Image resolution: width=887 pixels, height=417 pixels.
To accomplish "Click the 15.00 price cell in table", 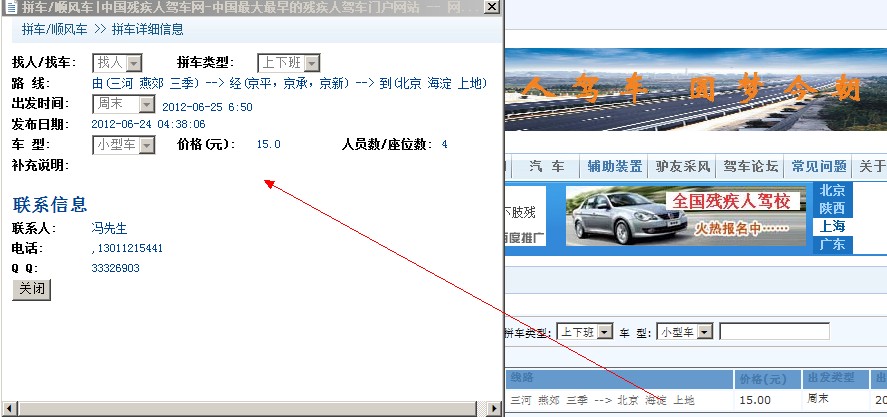I will click(x=755, y=400).
